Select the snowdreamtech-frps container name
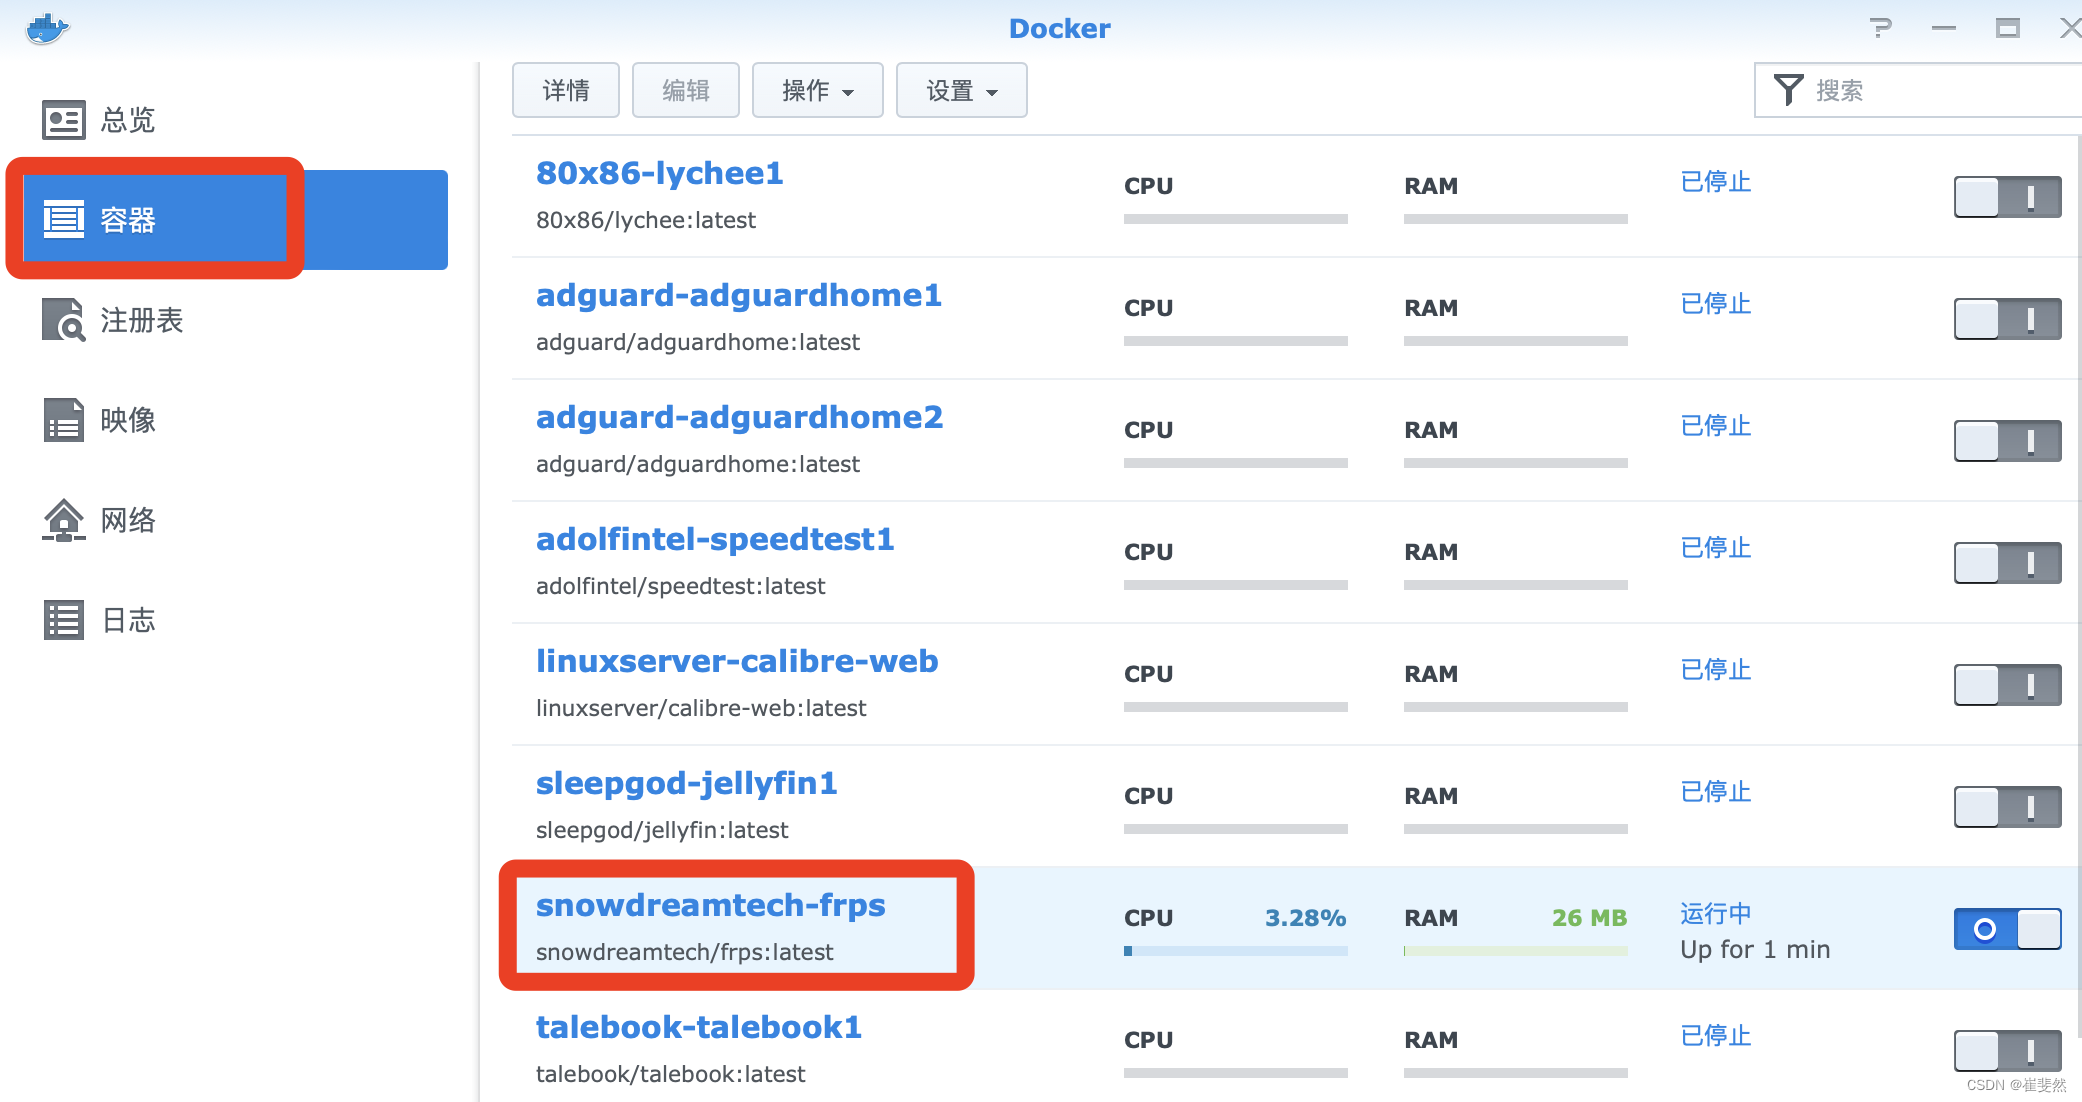Viewport: 2082px width, 1102px height. pos(711,905)
